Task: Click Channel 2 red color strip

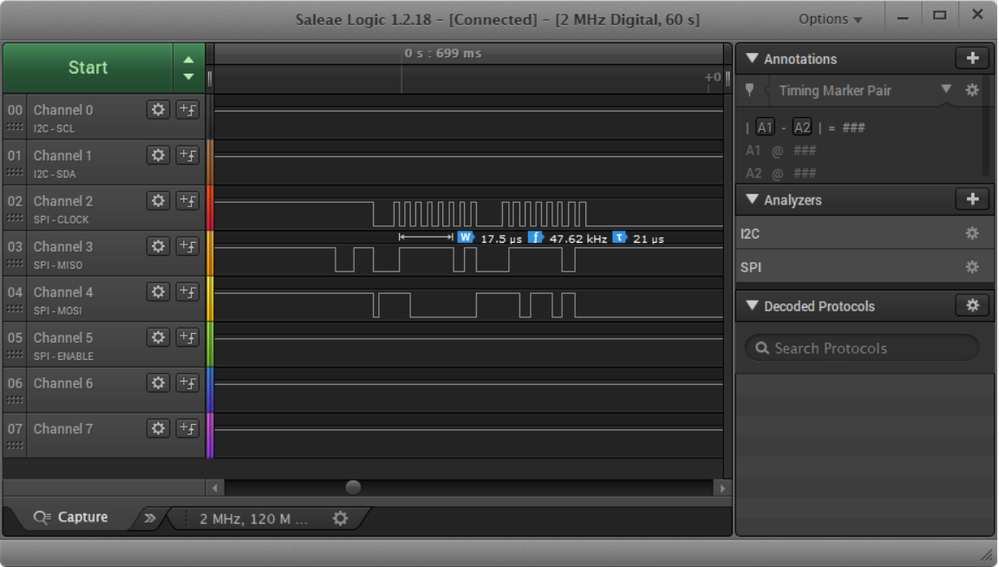Action: pyautogui.click(x=210, y=208)
